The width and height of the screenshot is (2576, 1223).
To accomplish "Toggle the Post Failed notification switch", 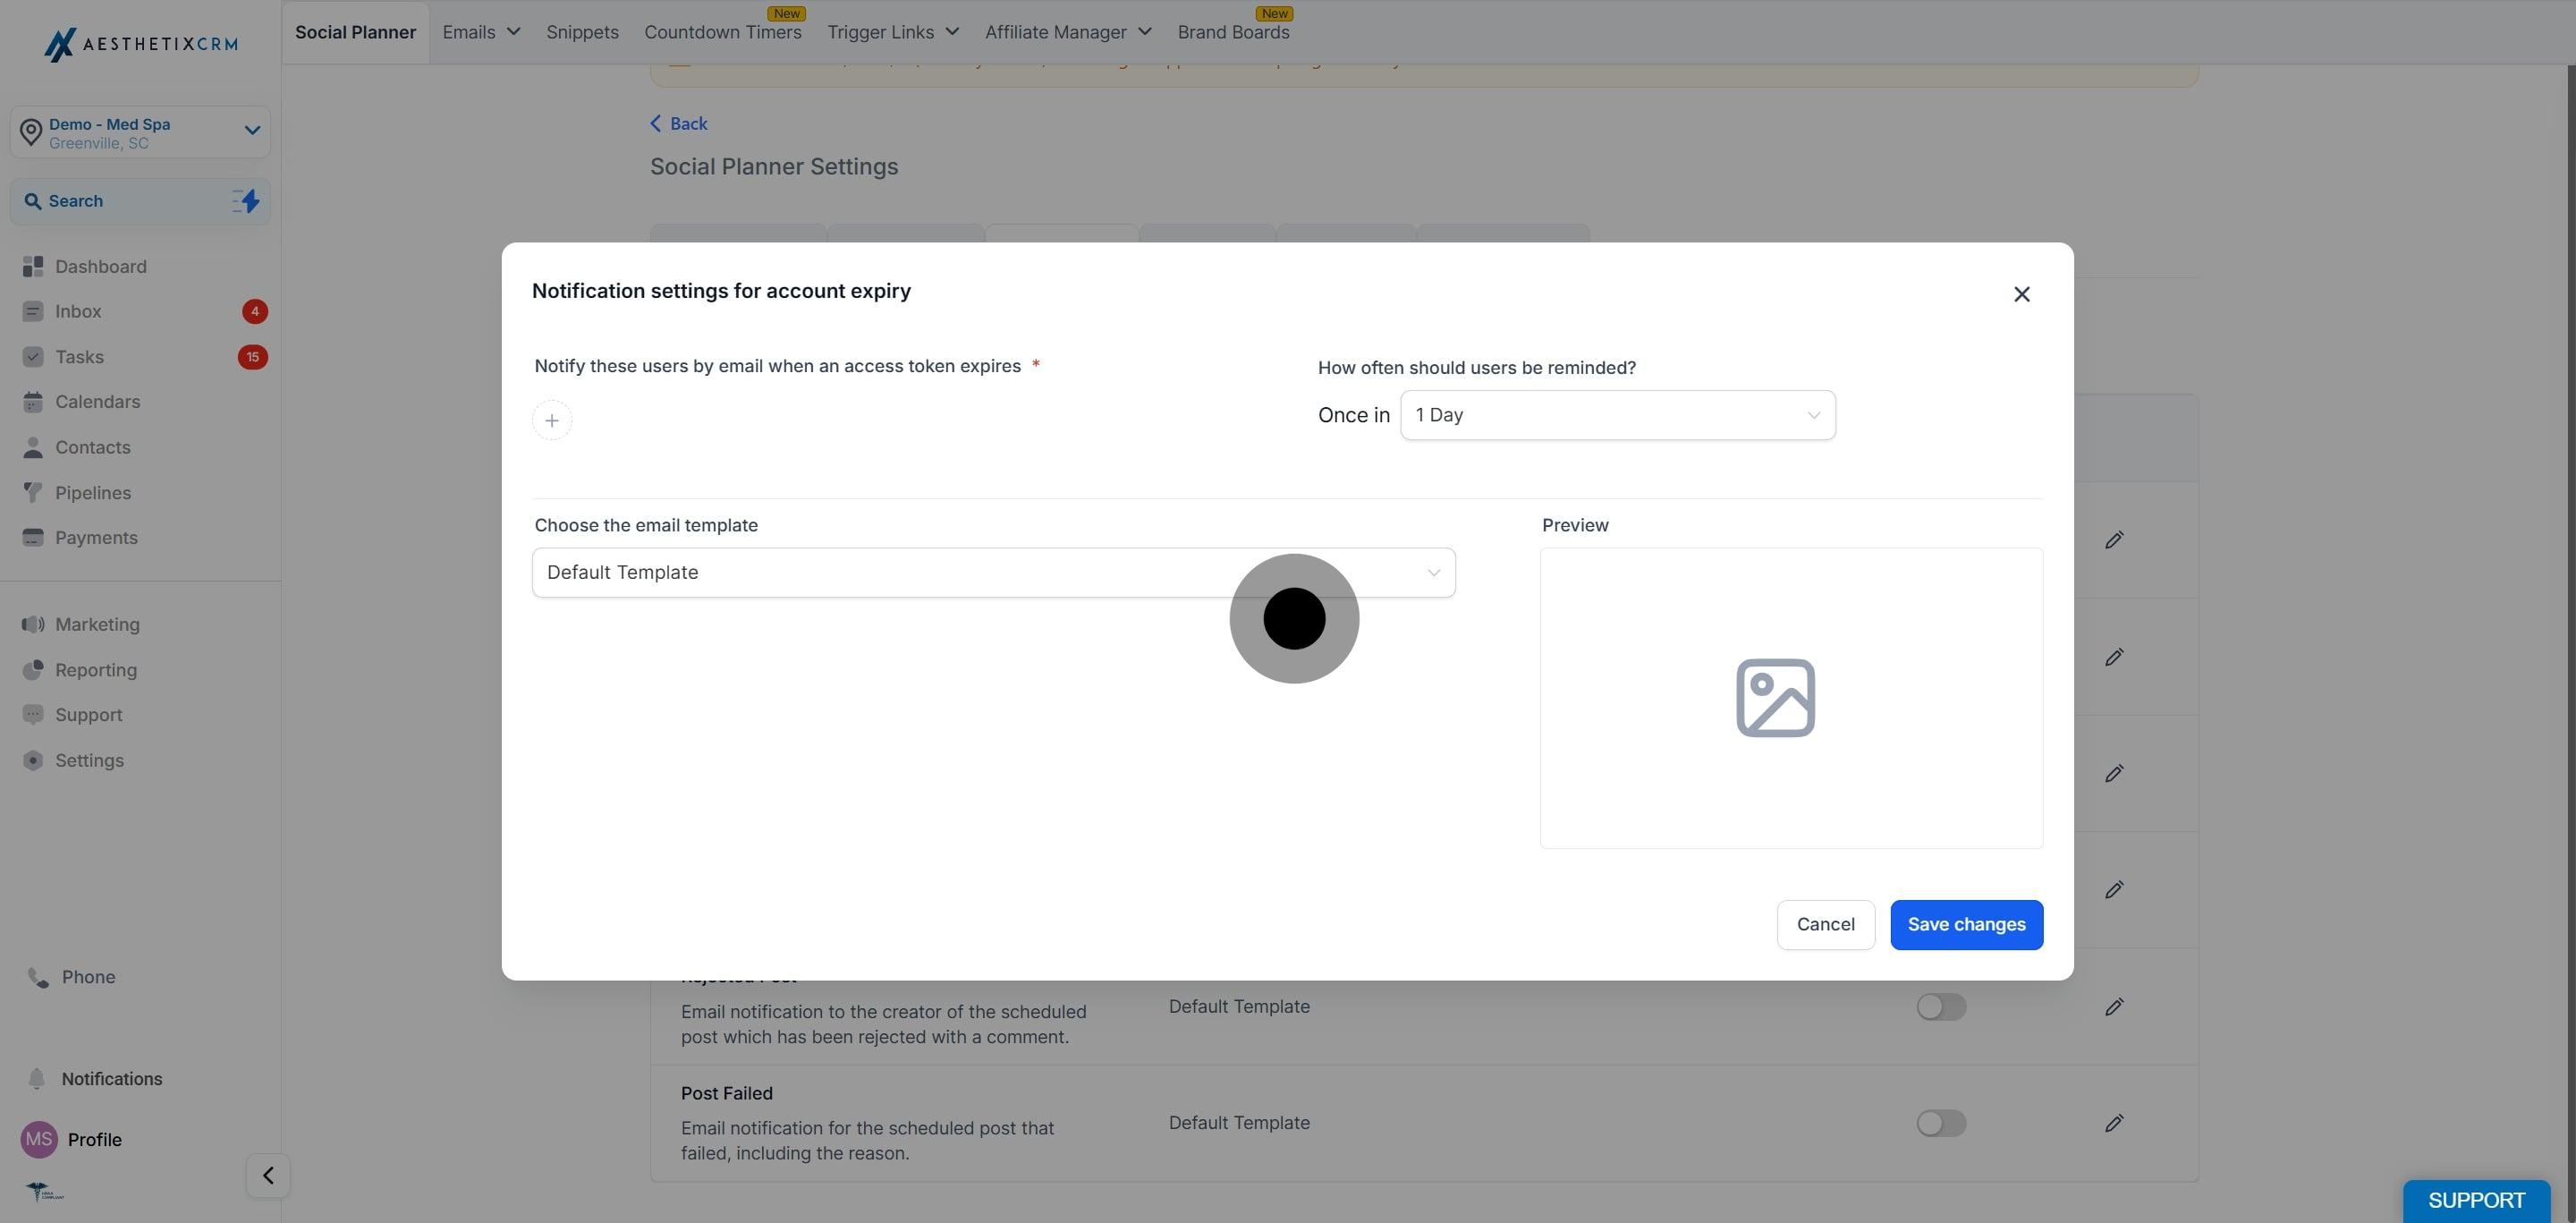I will point(1941,1124).
